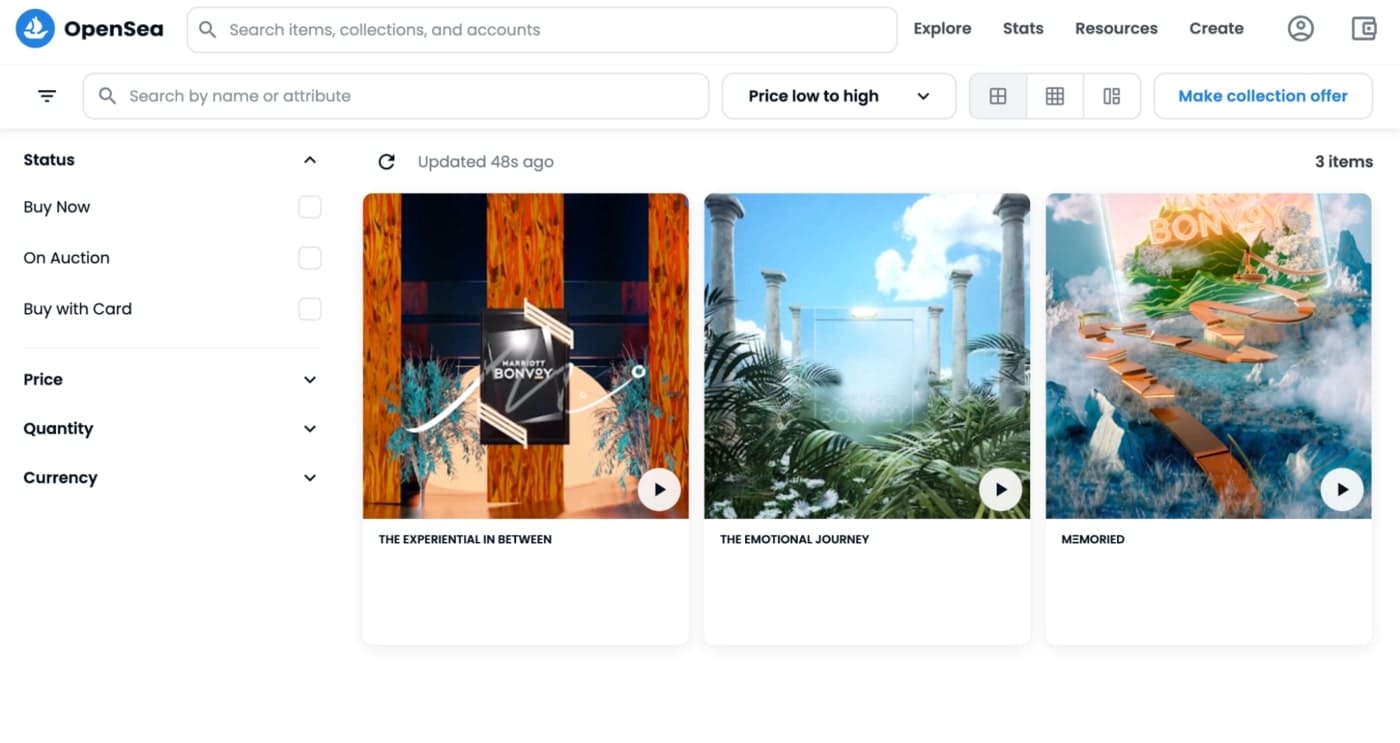Expand the Currency filter section
Image resolution: width=1400 pixels, height=743 pixels.
tap(310, 478)
